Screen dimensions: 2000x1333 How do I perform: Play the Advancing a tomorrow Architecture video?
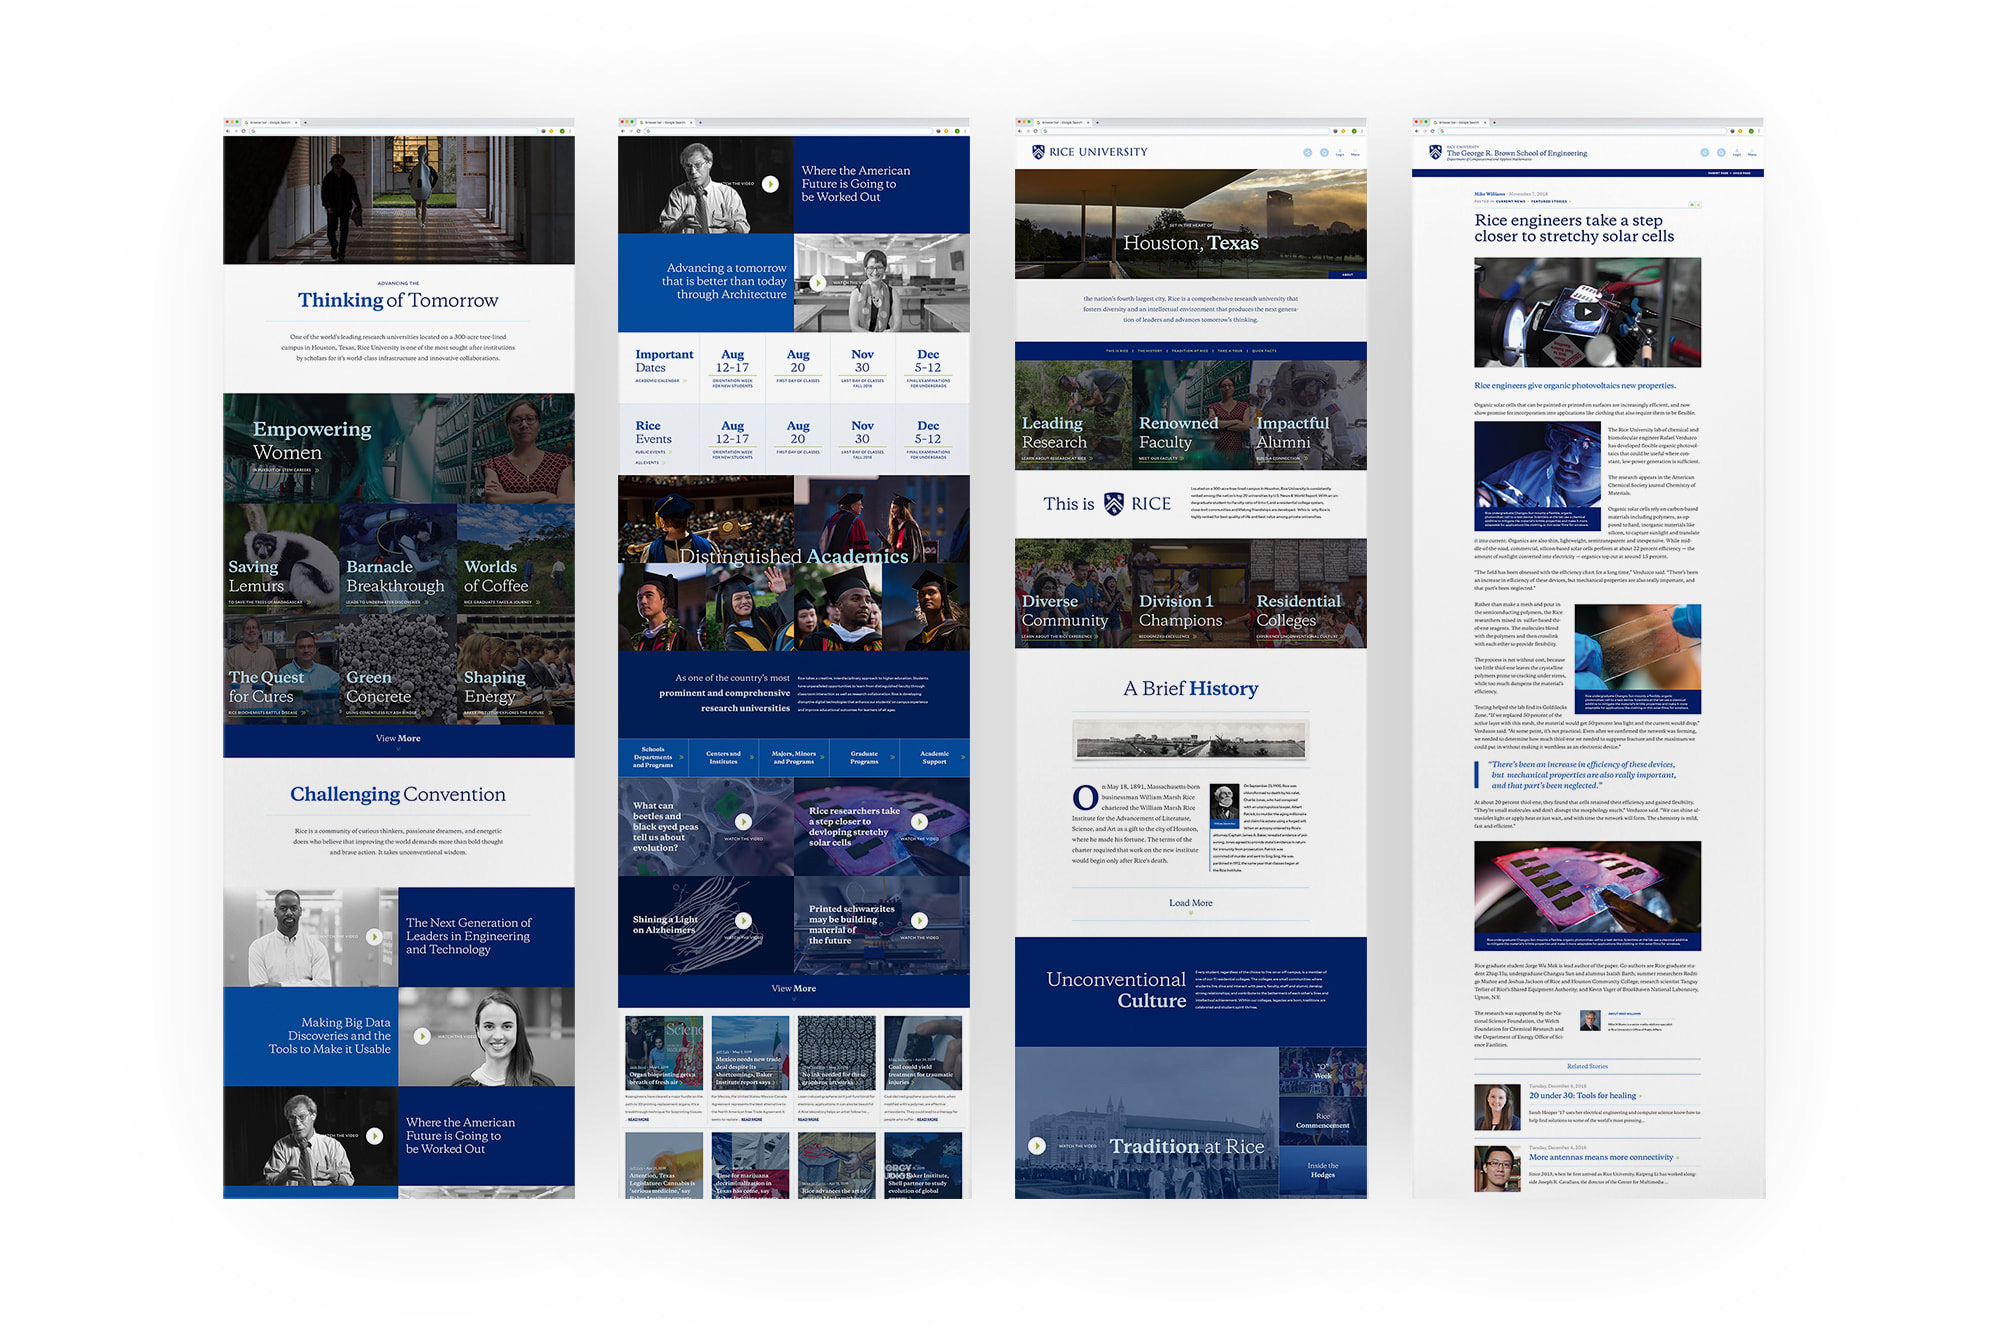pos(817,283)
